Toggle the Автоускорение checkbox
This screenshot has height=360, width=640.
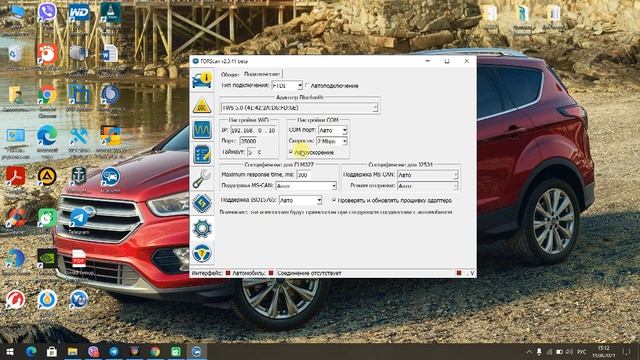pyautogui.click(x=291, y=152)
